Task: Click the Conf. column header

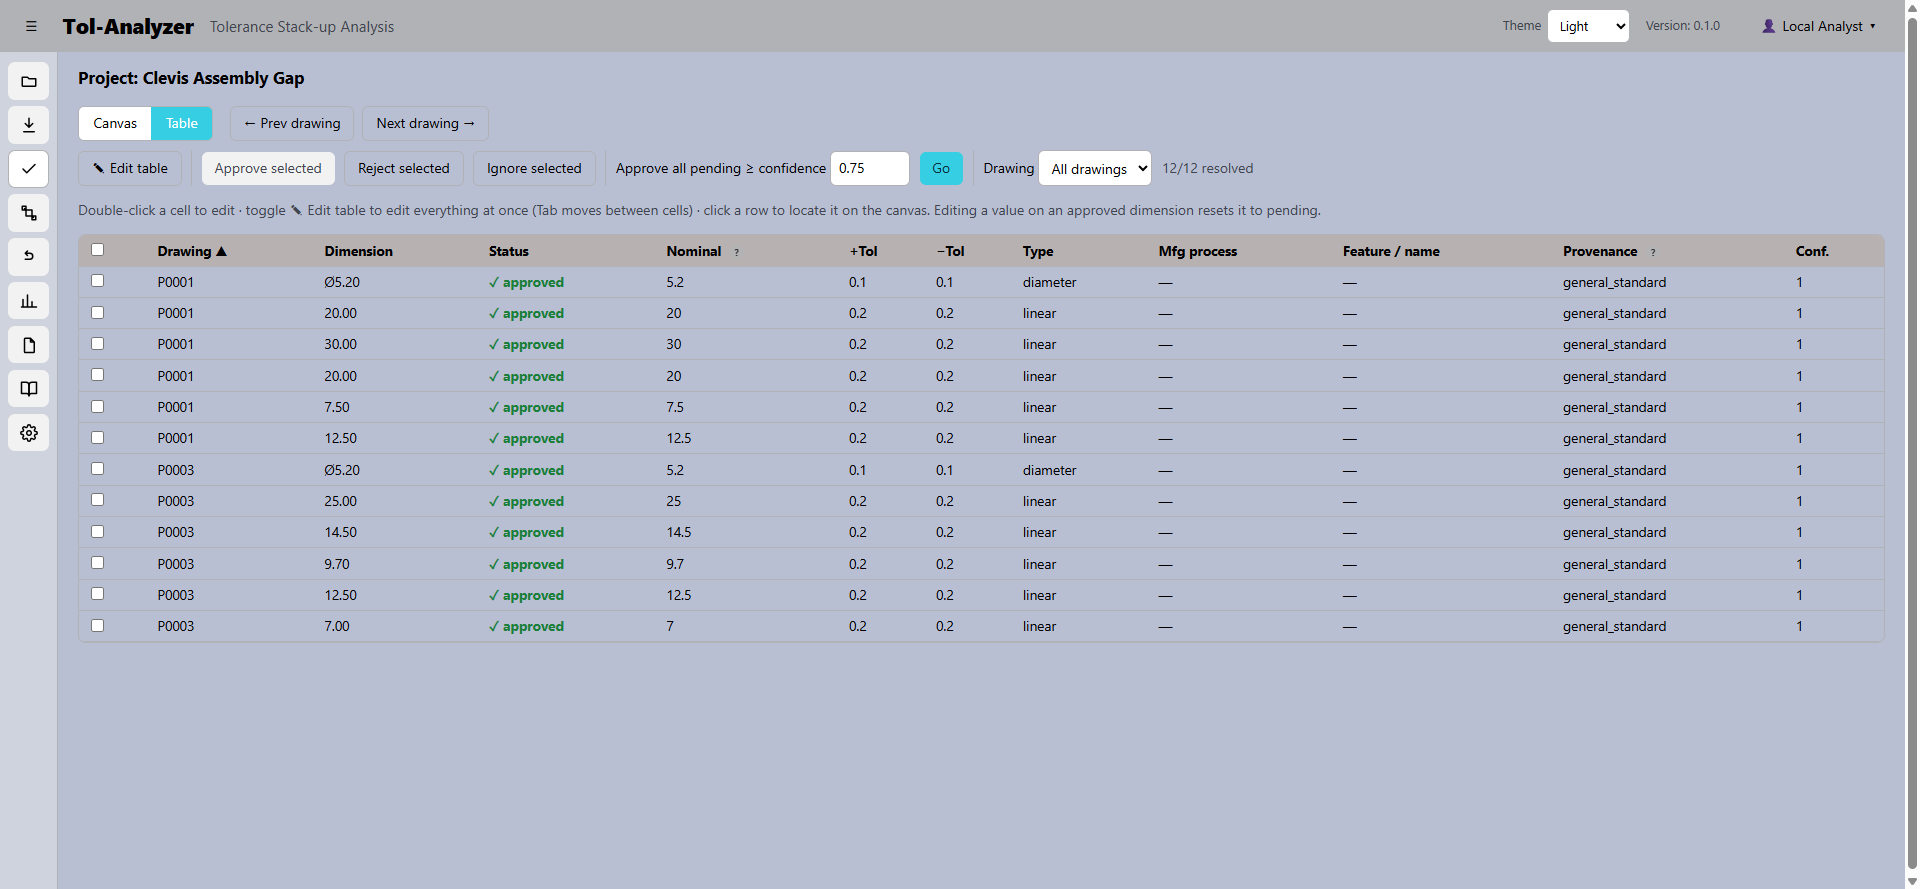Action: (x=1812, y=251)
